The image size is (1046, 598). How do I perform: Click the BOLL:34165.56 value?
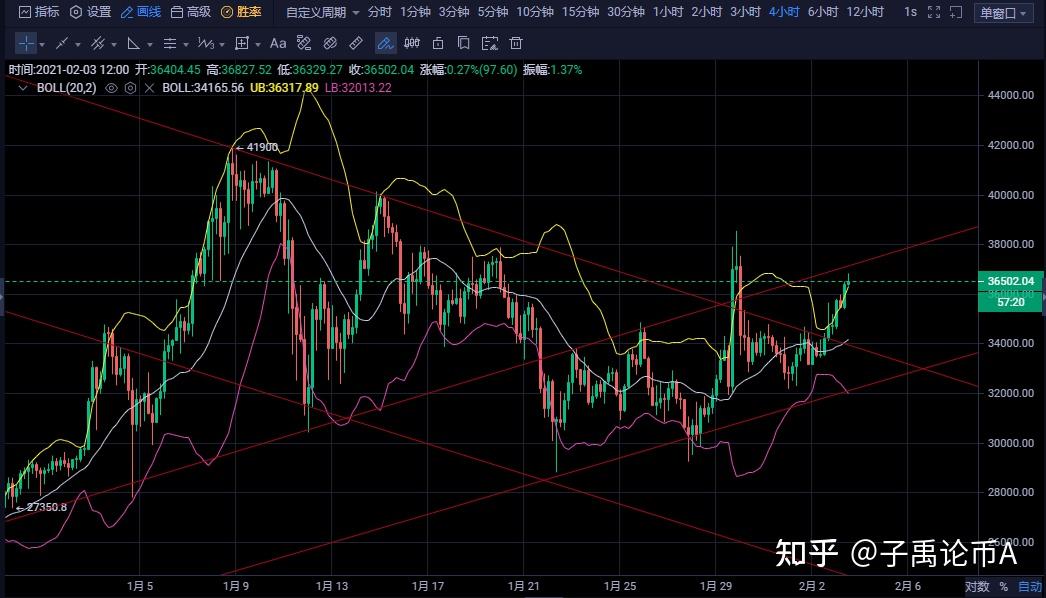pos(203,87)
